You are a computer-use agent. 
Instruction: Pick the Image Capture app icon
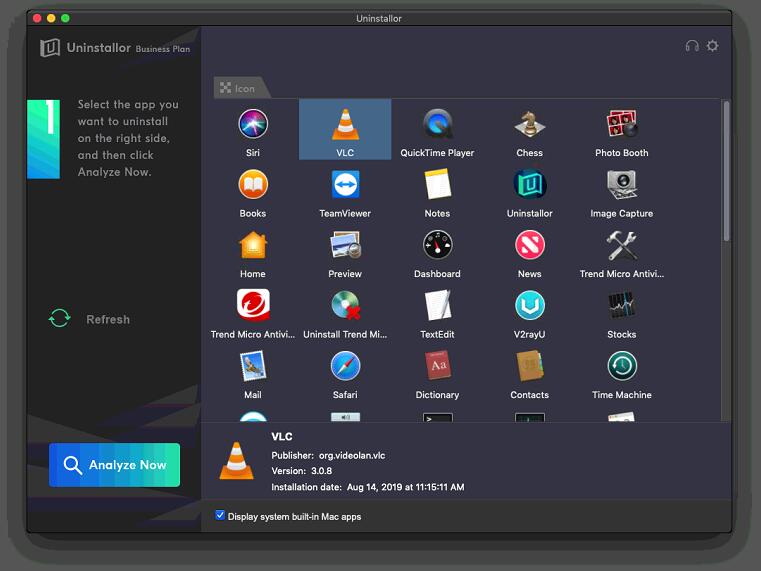622,184
